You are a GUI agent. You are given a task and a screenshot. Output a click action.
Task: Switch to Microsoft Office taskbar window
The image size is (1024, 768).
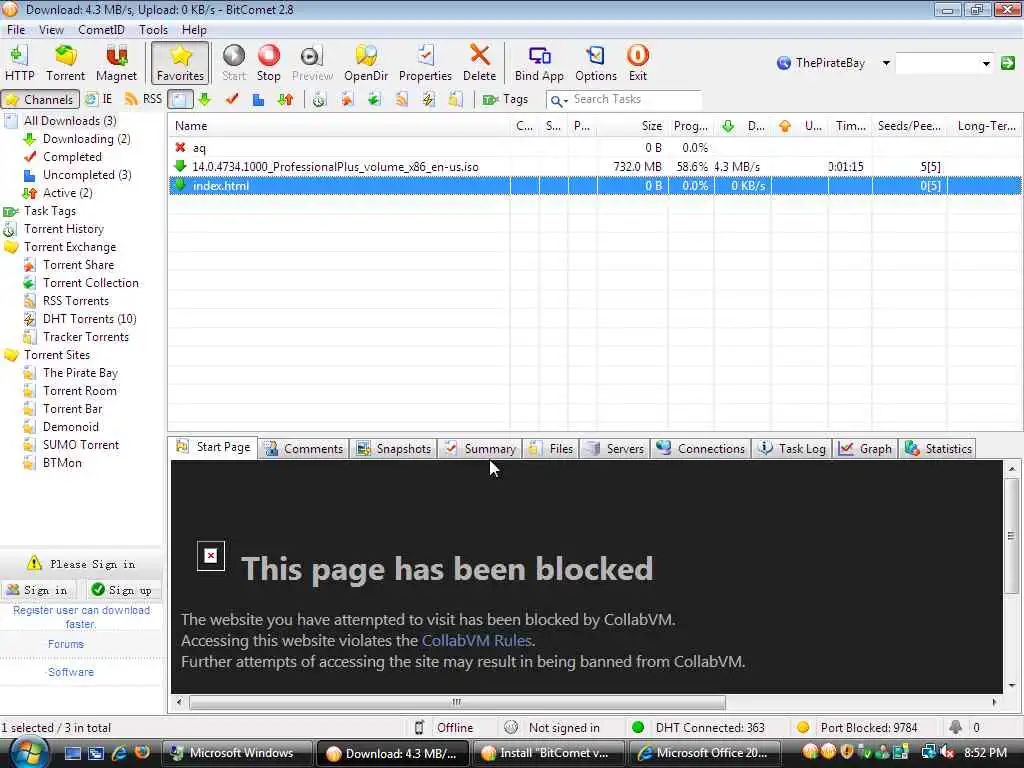tap(705, 753)
